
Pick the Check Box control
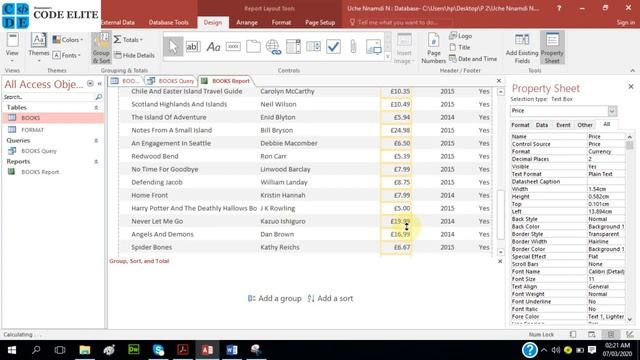(x=333, y=47)
